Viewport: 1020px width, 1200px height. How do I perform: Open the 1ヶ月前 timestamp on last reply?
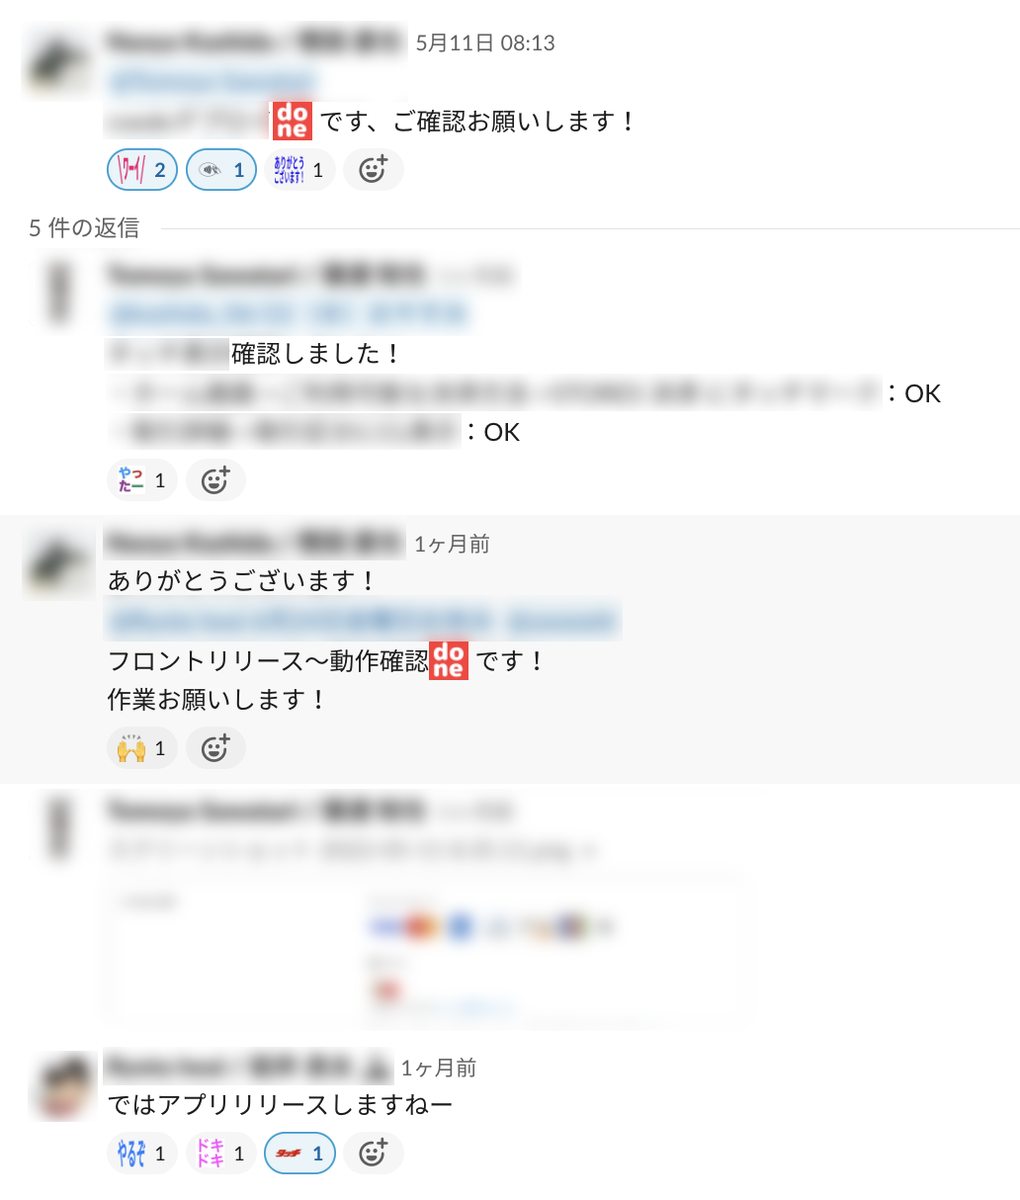tap(439, 1068)
